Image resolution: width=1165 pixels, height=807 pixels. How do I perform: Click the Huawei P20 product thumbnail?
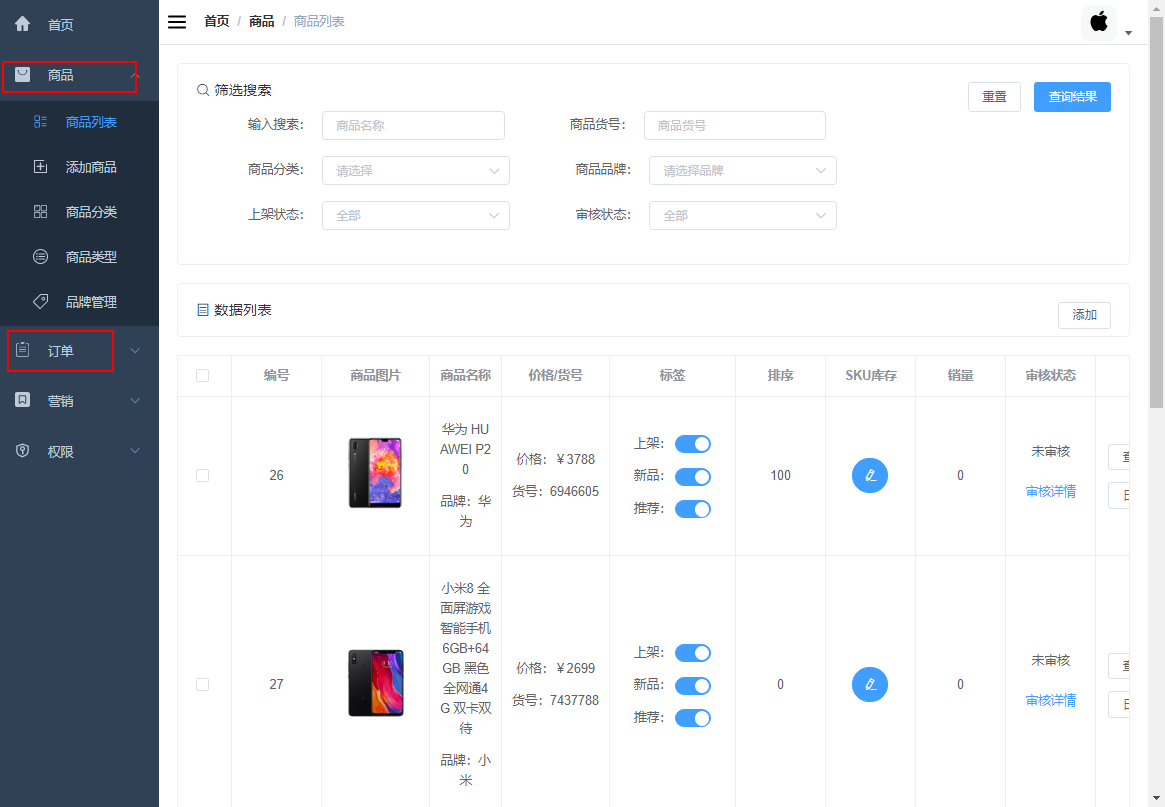pos(375,473)
